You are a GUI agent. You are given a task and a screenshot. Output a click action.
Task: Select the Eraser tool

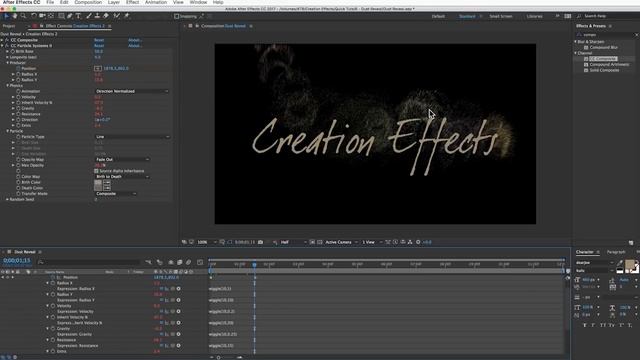coord(106,16)
